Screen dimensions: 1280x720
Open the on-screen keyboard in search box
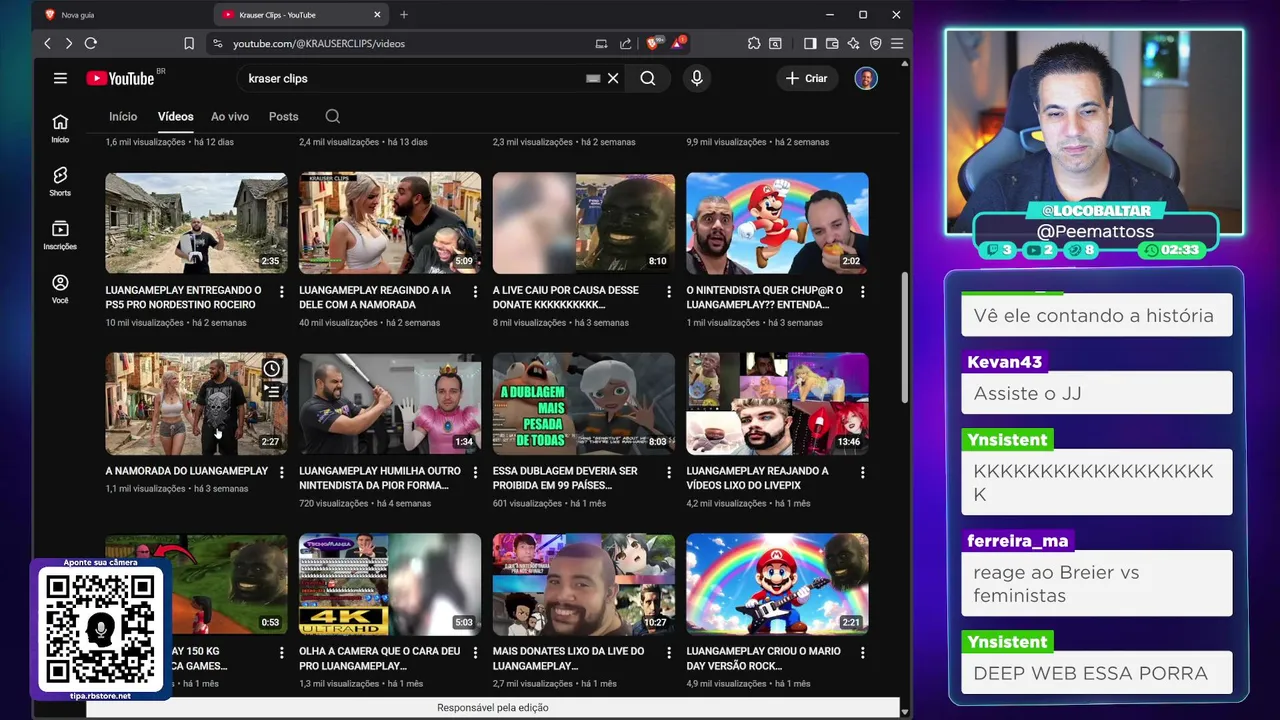pos(593,78)
